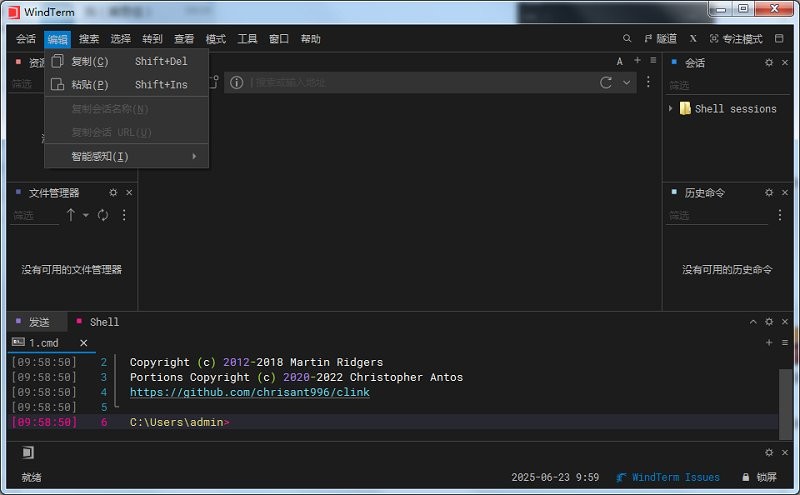
Task: Open the 帮助 menu
Action: 310,39
